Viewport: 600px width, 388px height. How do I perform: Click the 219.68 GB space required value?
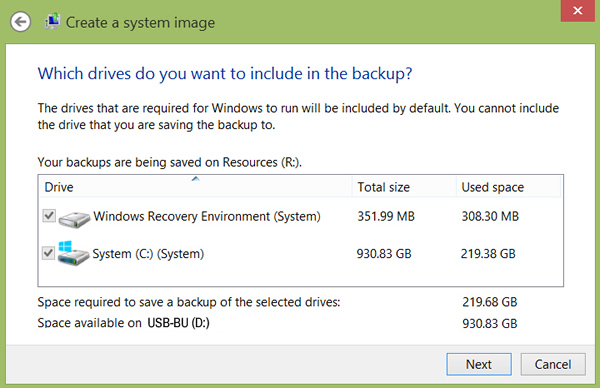click(x=490, y=302)
